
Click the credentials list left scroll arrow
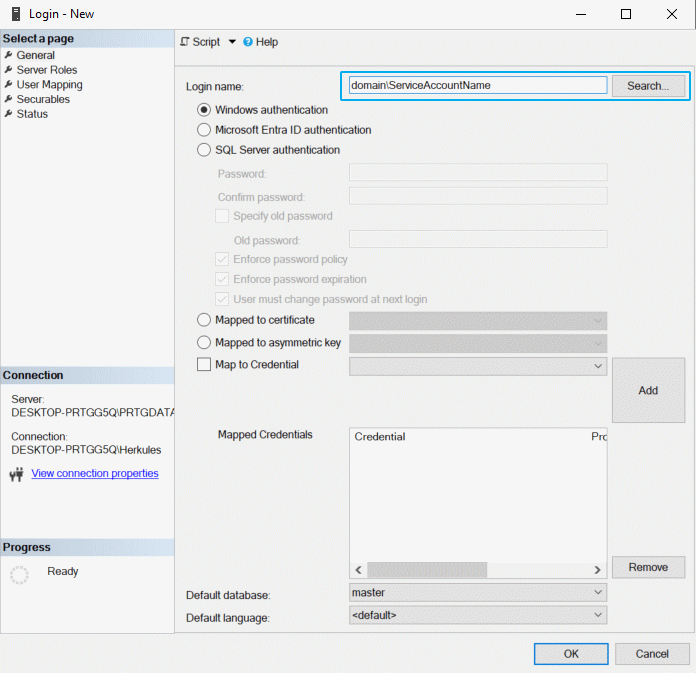(359, 570)
